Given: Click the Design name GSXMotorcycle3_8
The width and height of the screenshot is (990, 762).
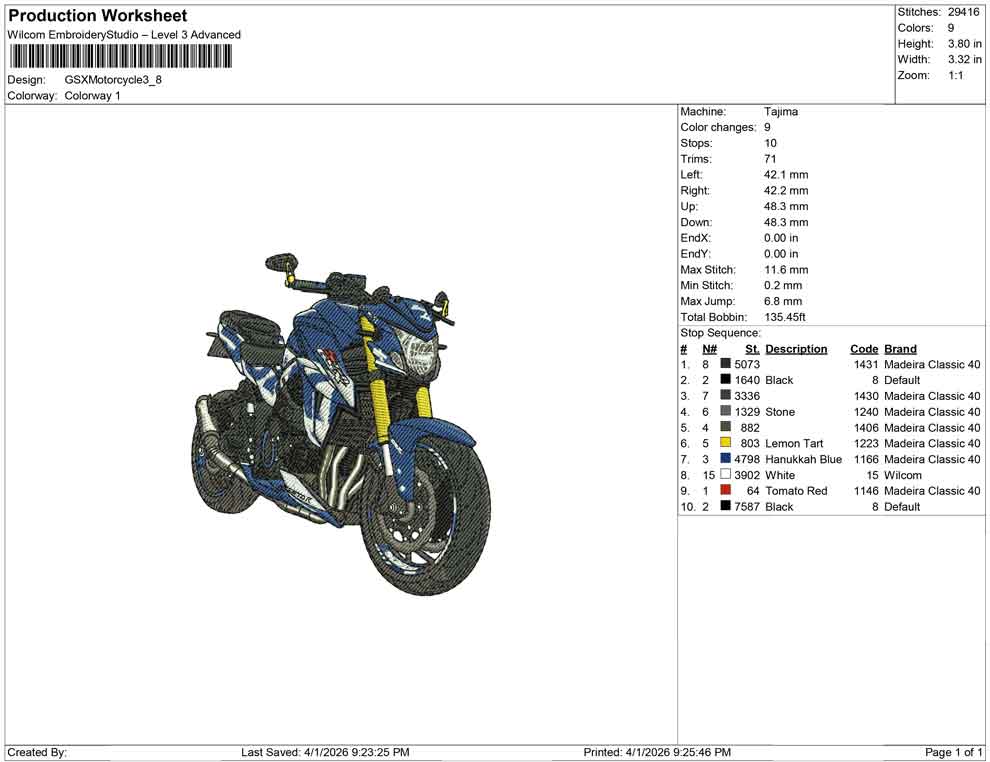Looking at the screenshot, I should click(111, 80).
